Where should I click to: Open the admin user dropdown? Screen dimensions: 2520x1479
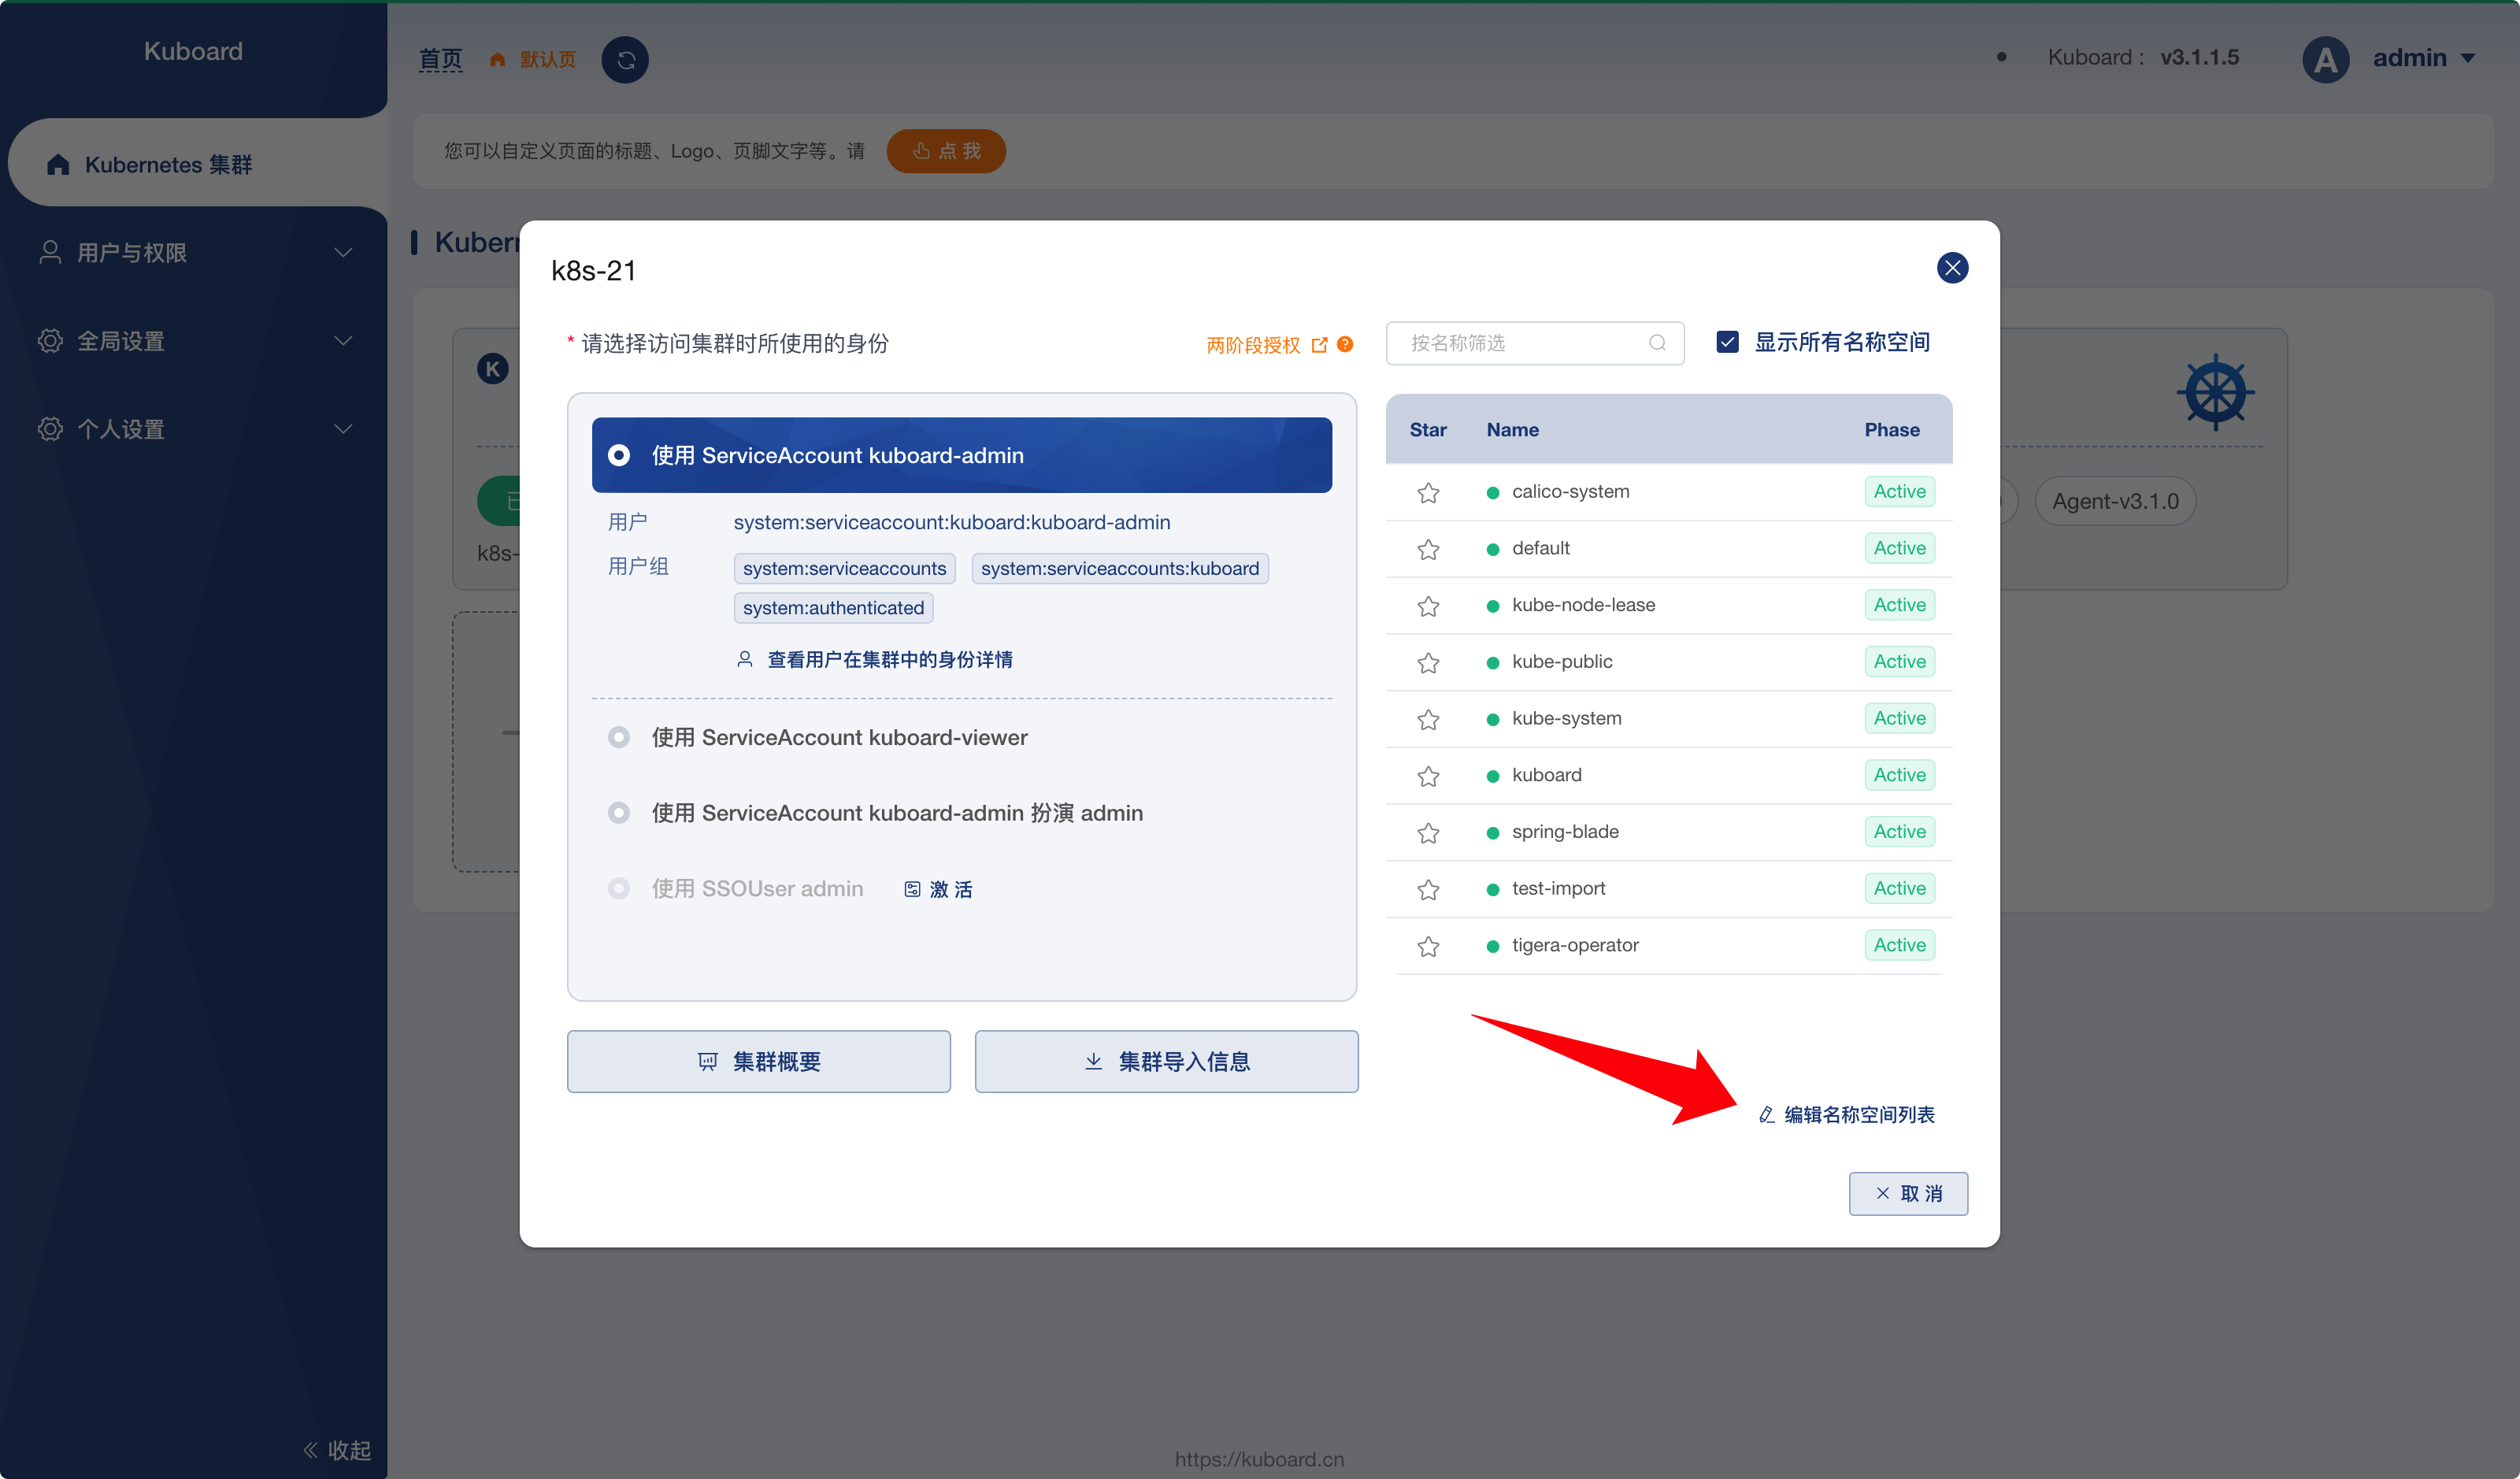coord(2424,58)
